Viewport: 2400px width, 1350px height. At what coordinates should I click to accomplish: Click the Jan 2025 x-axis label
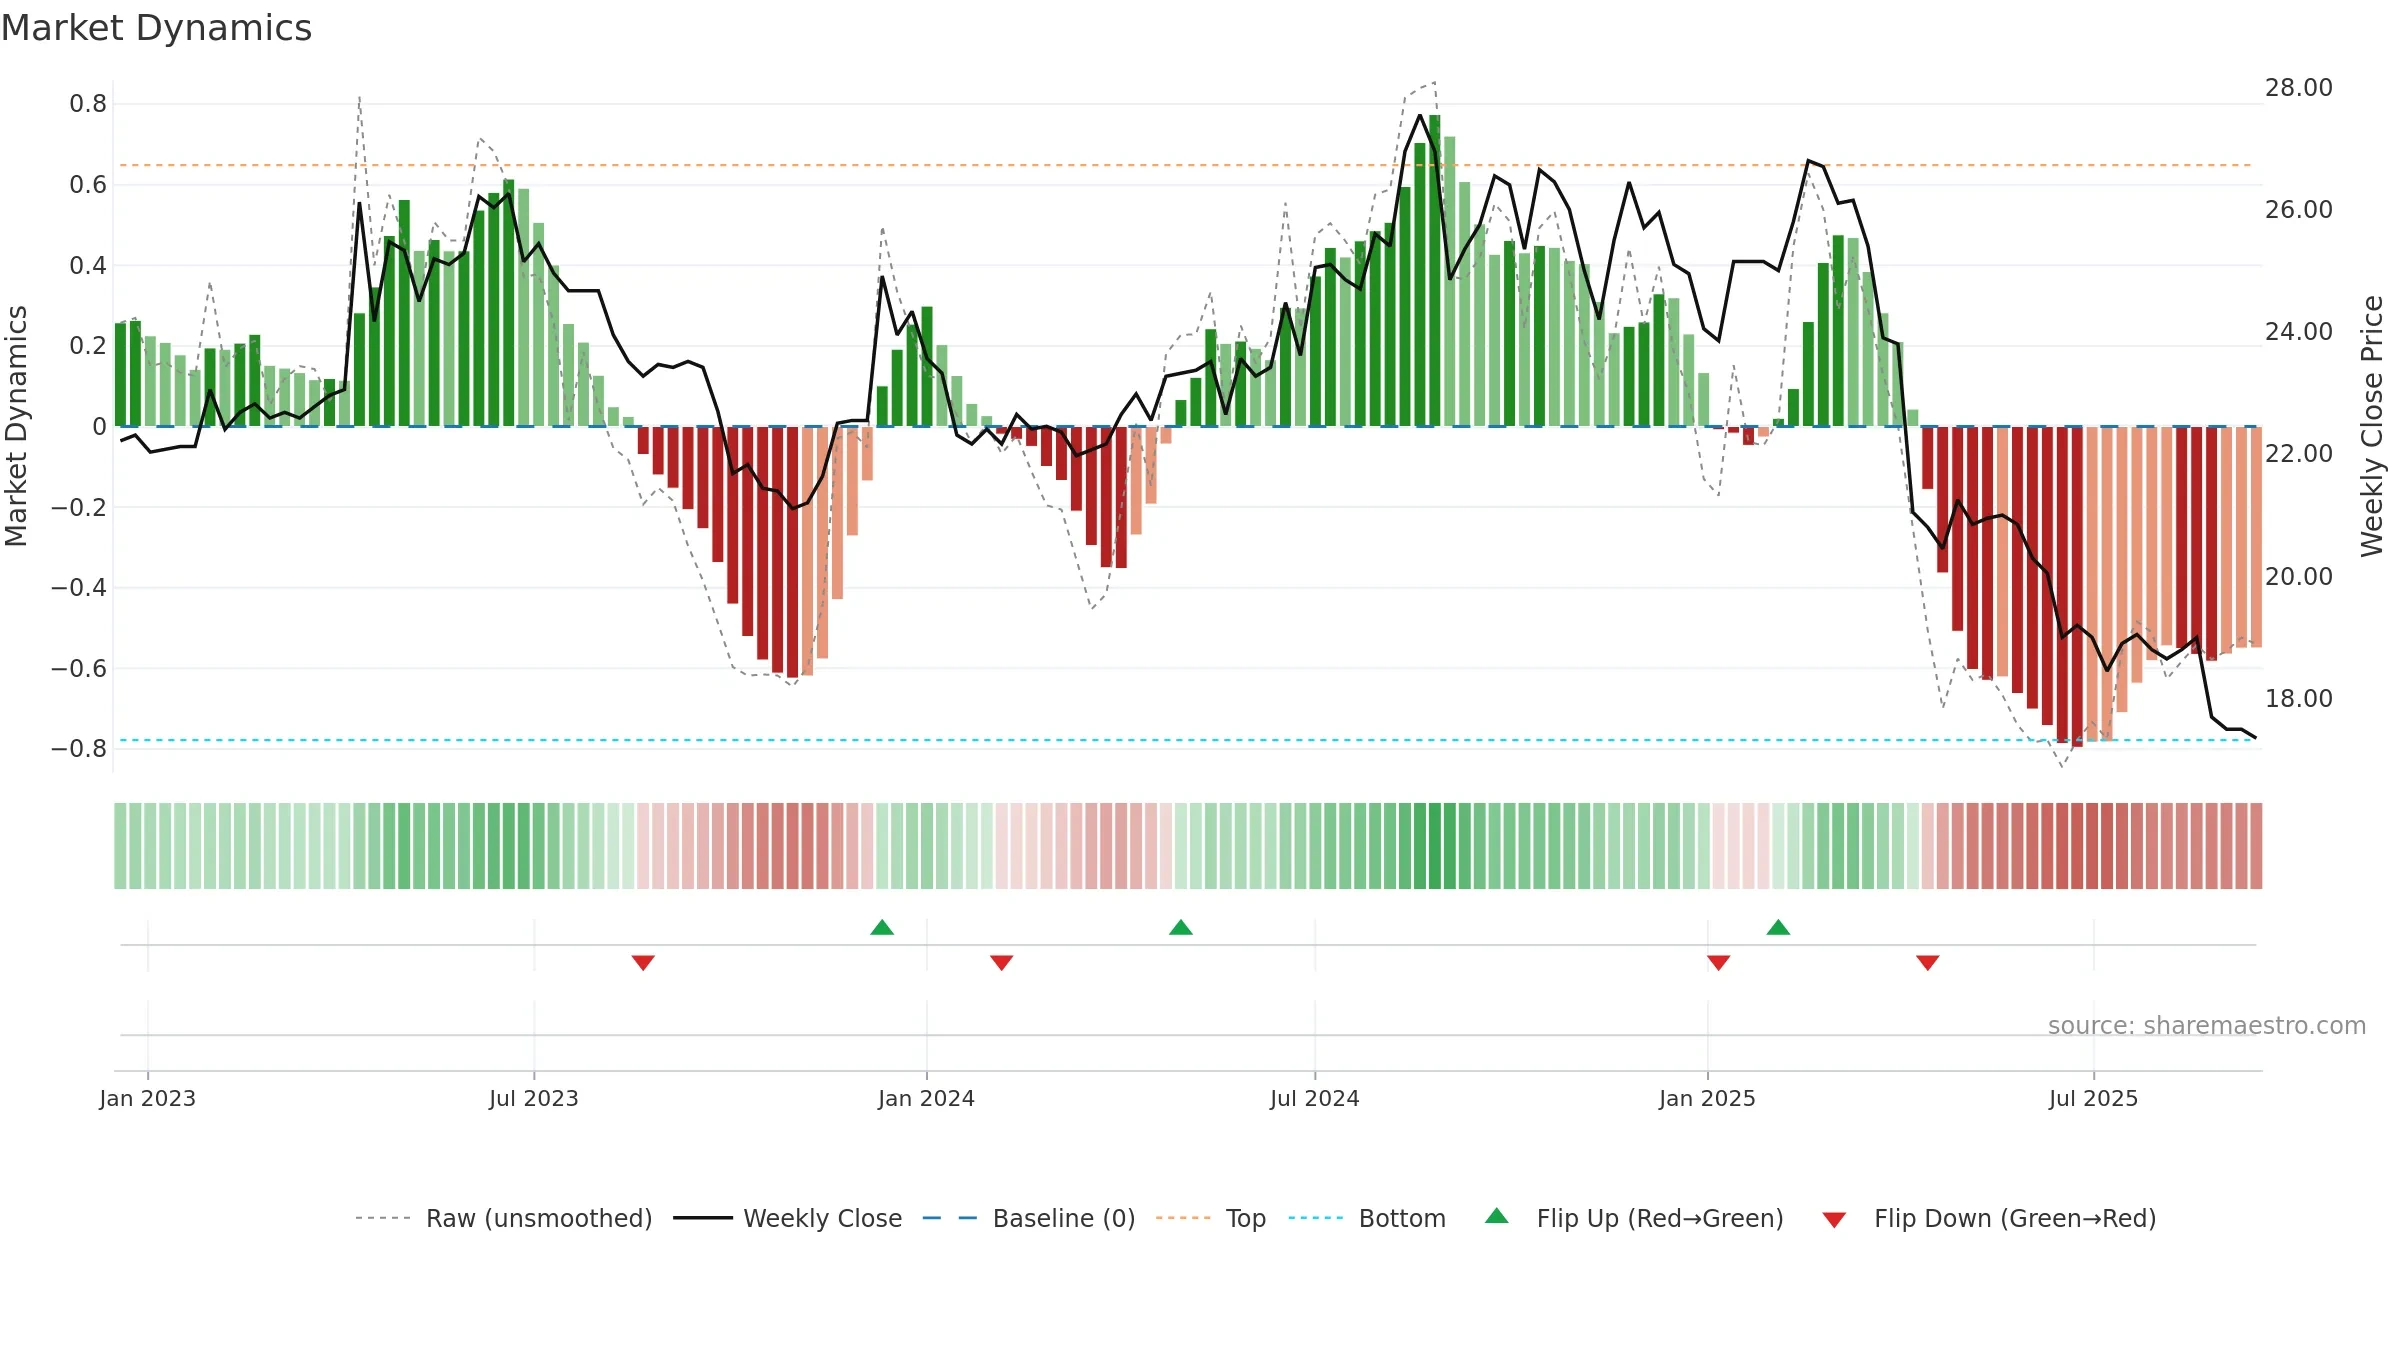pyautogui.click(x=1708, y=1098)
